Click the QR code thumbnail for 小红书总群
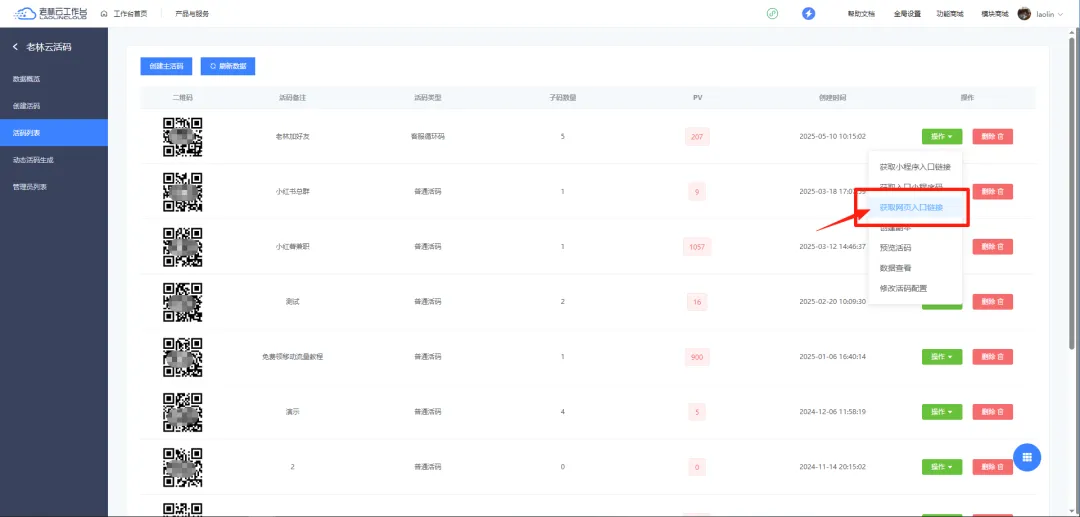Screen dimensions: 1080x517 pos(183,191)
